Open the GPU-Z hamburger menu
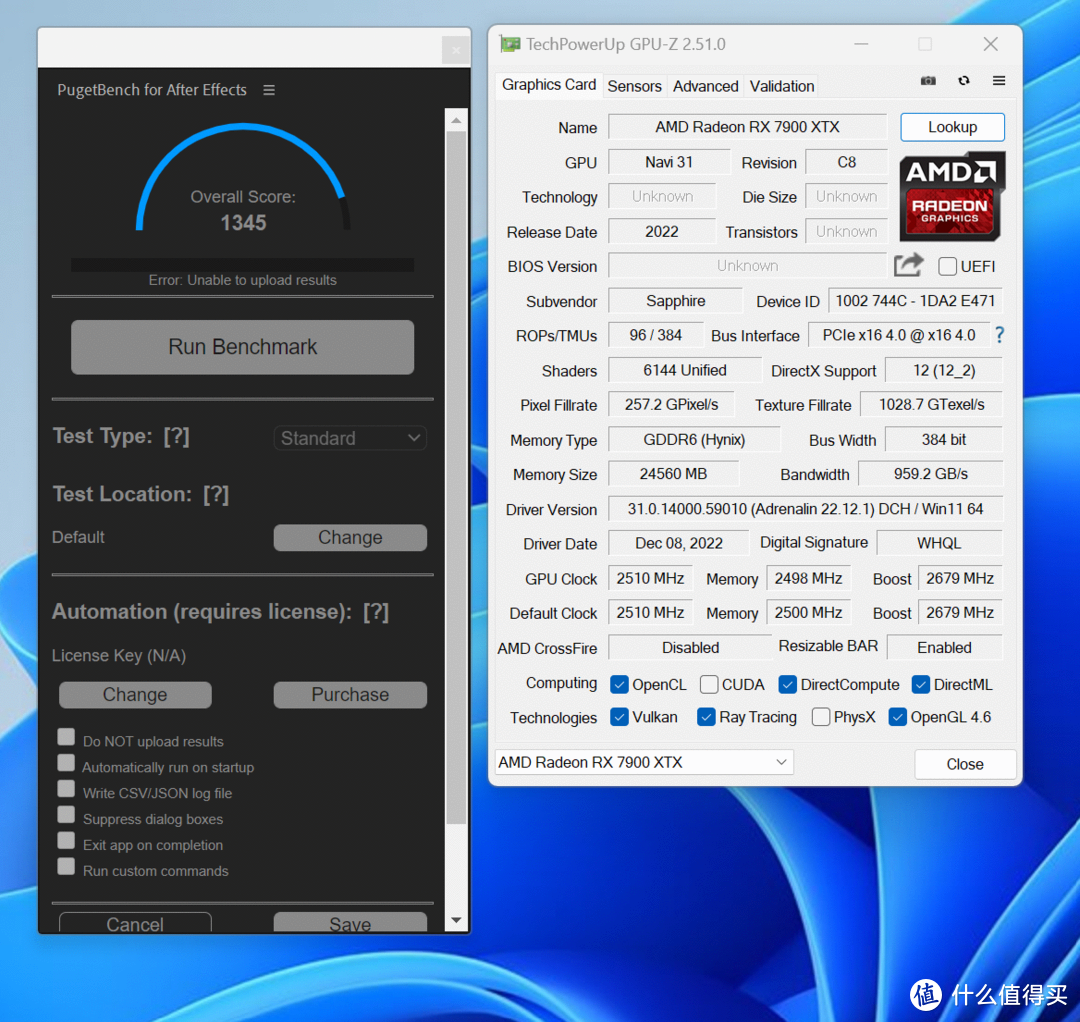 pos(999,81)
